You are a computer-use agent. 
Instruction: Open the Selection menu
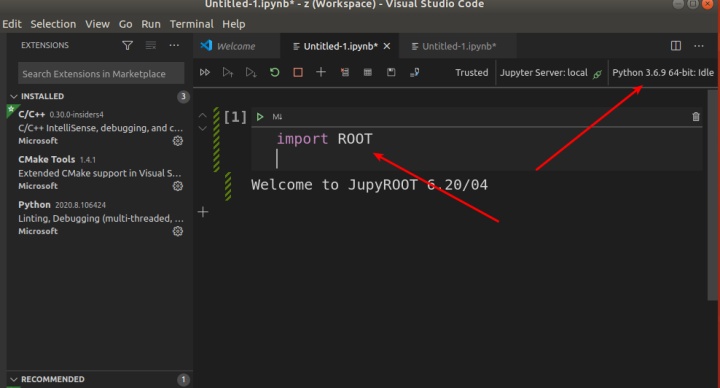coord(53,24)
